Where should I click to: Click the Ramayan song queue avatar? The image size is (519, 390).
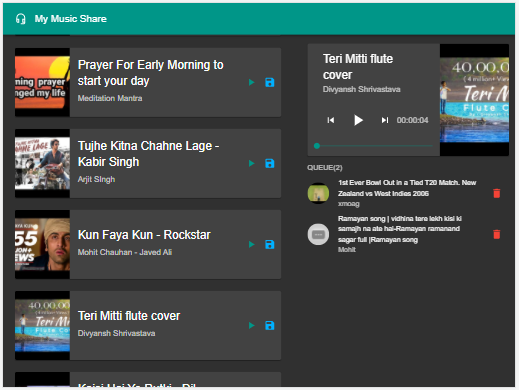(x=318, y=234)
